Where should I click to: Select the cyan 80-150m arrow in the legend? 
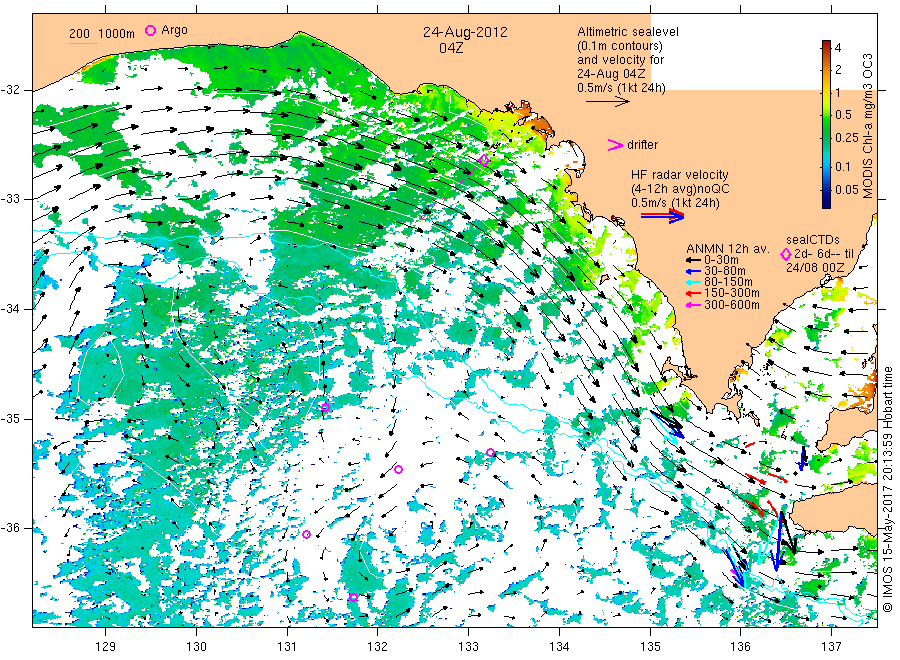[x=693, y=282]
